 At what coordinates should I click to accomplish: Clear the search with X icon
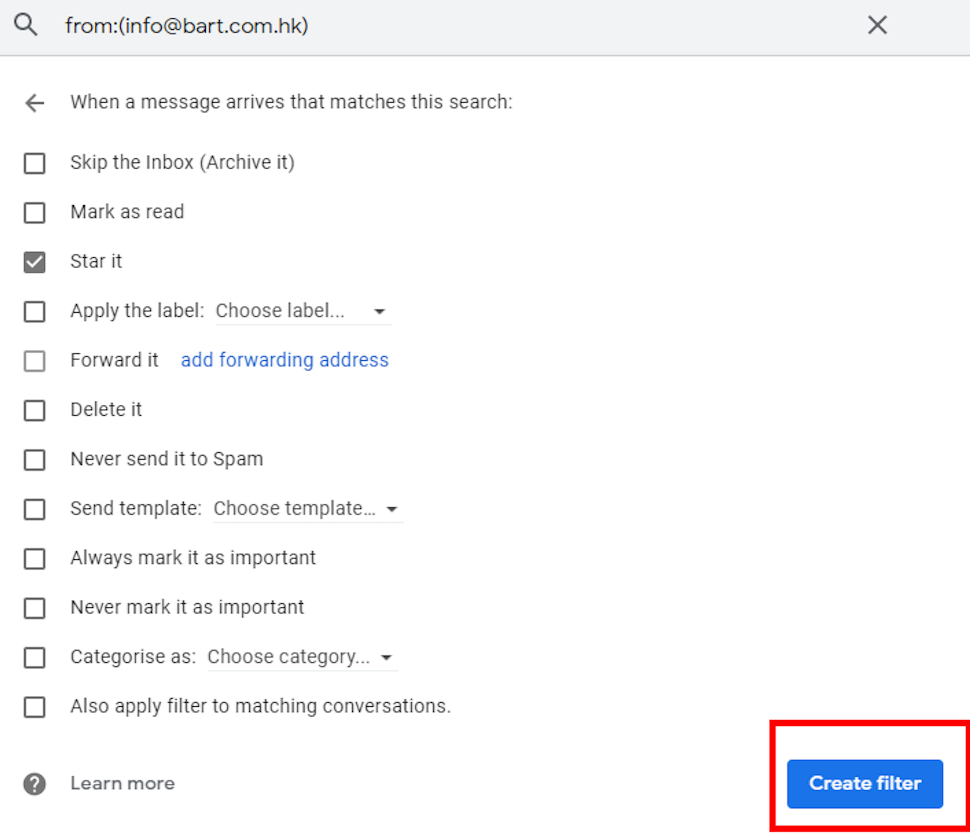pos(877,25)
